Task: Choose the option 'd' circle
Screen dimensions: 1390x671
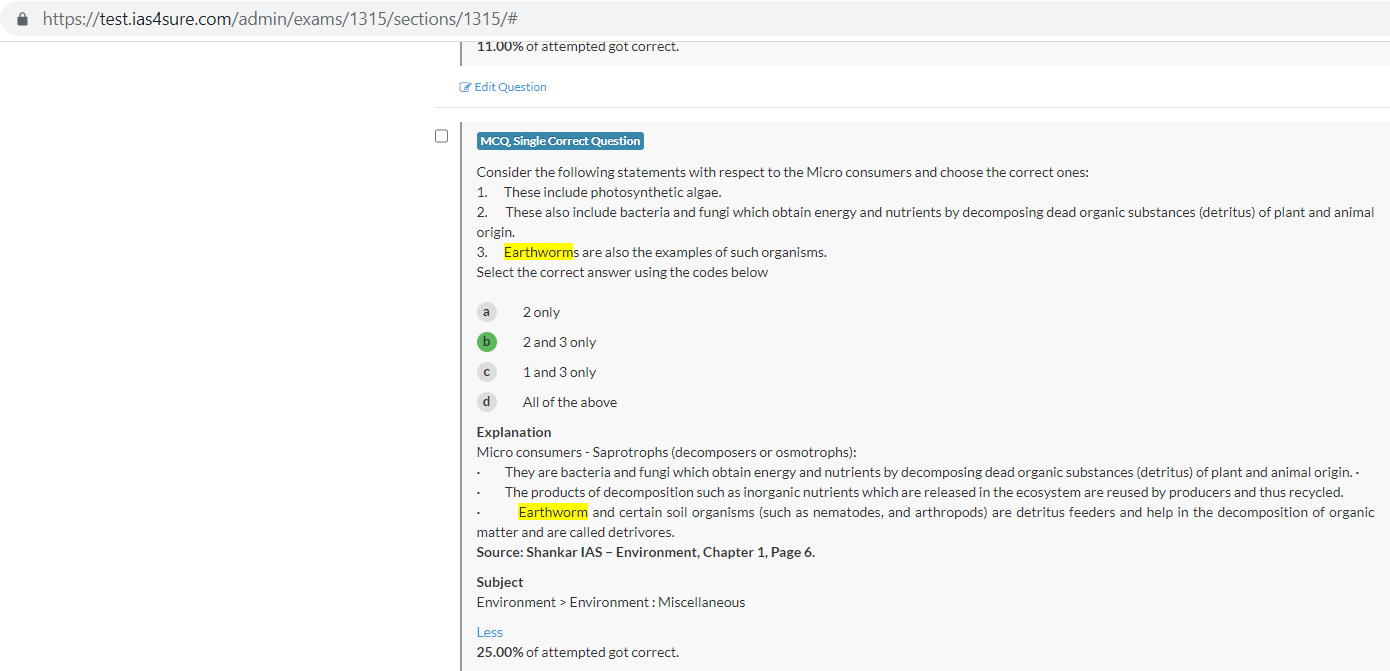Action: 487,402
